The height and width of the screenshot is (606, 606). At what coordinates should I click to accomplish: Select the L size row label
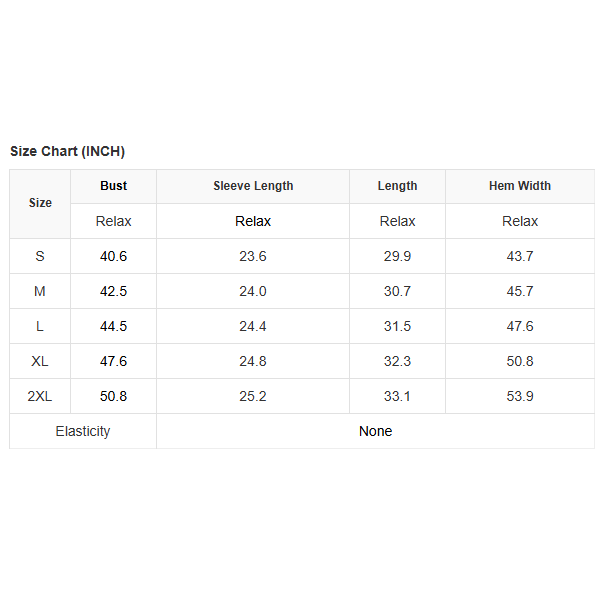[x=40, y=326]
